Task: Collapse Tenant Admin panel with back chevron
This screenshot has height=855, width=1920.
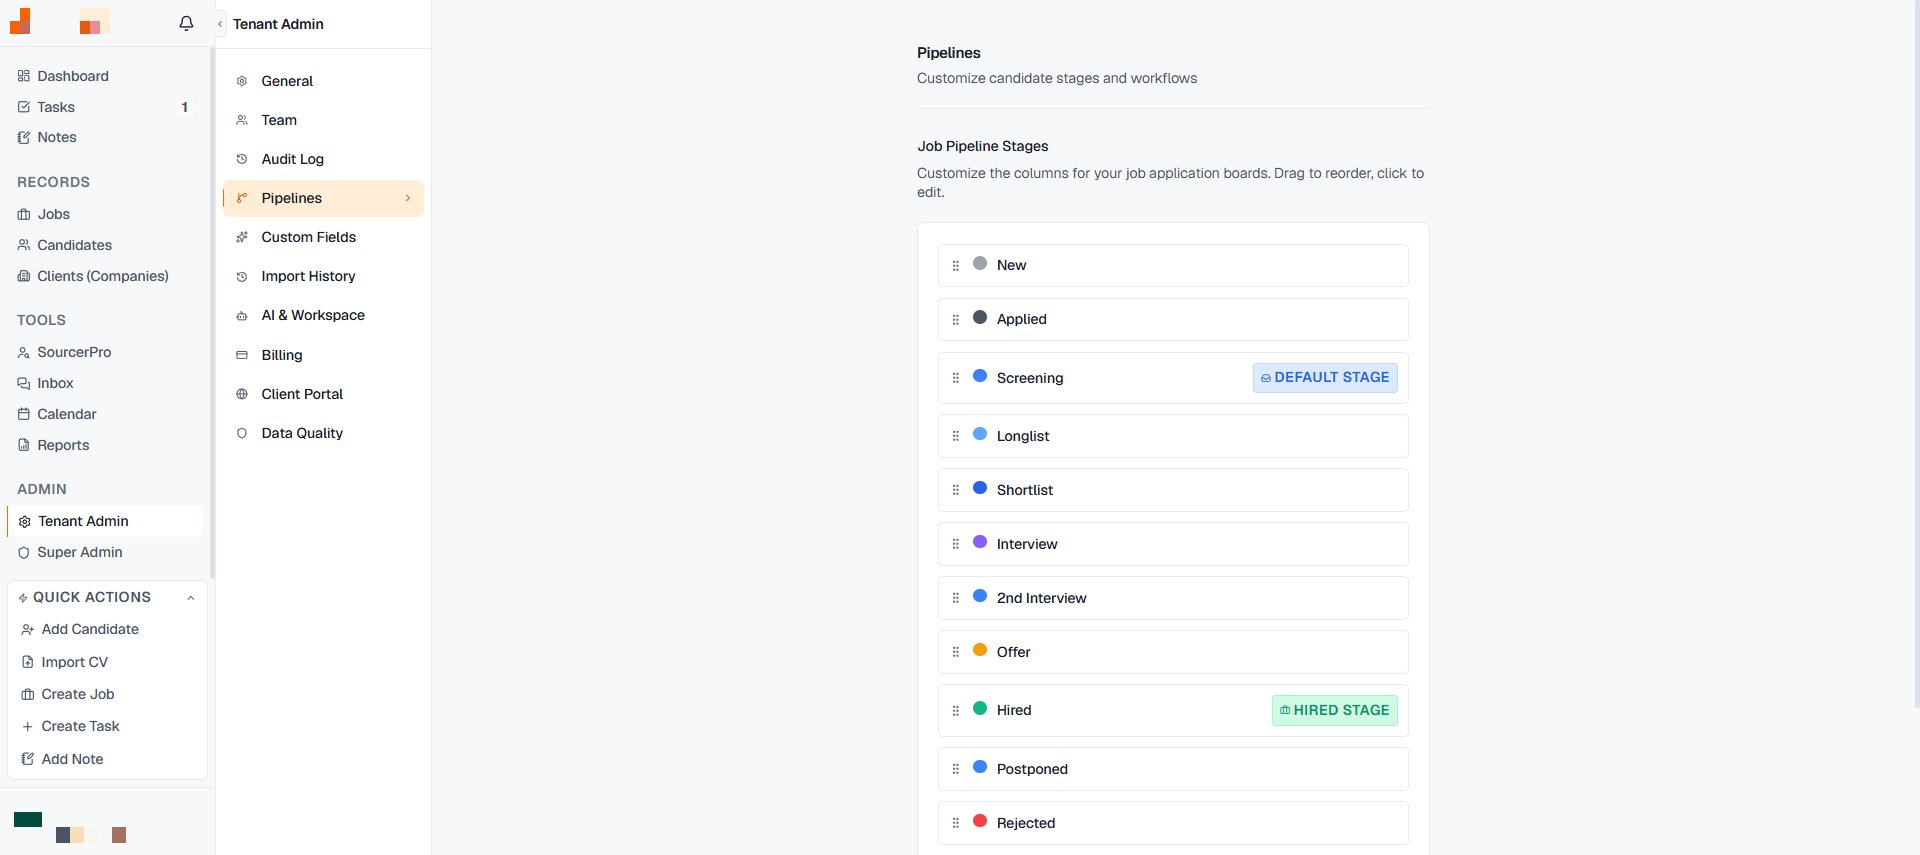Action: pos(220,24)
